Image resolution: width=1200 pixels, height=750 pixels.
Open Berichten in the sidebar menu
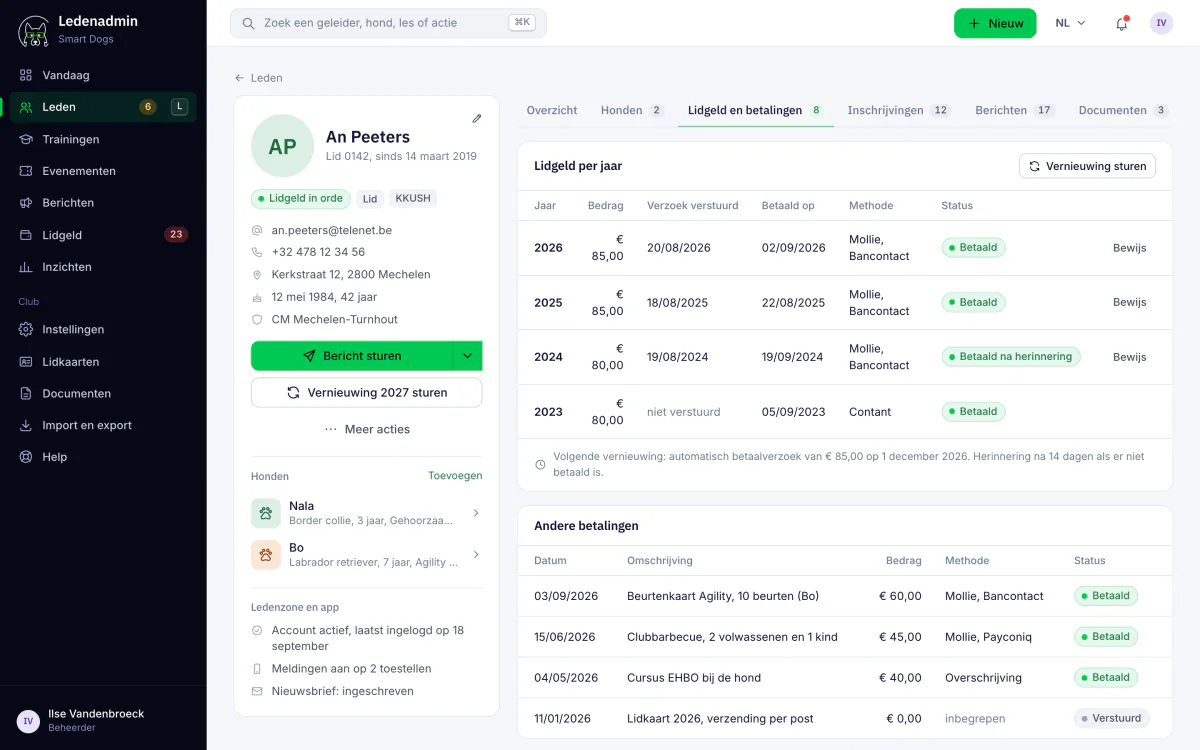point(103,203)
